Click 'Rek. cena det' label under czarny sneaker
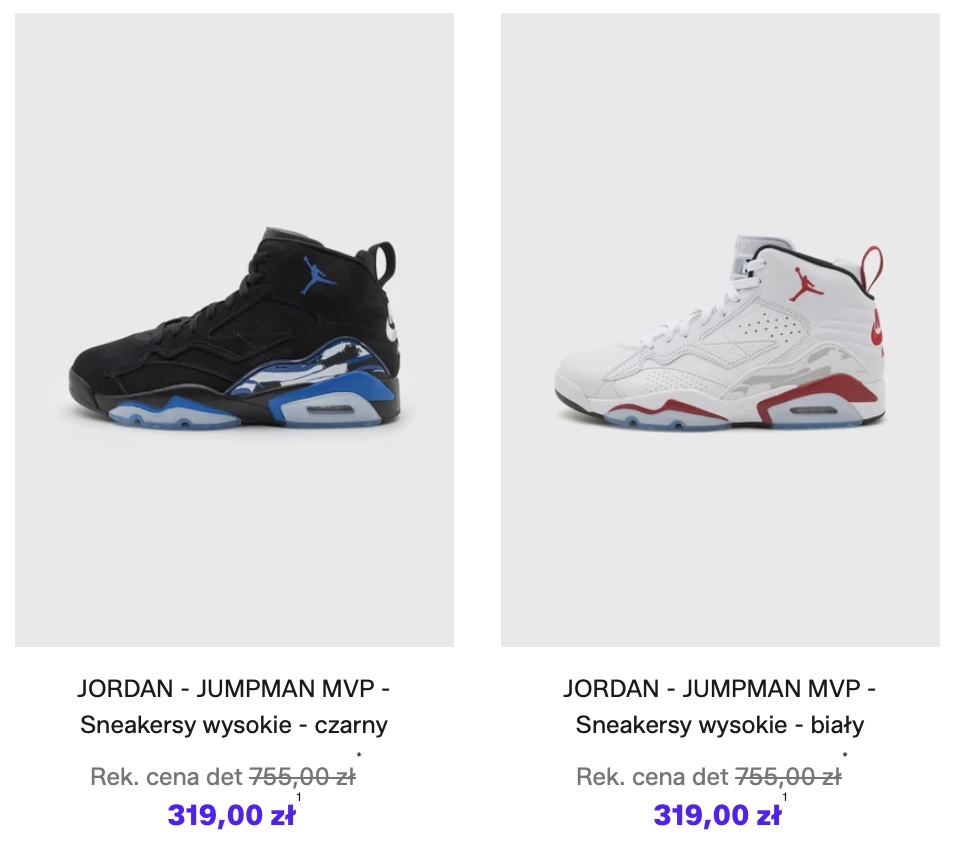 pos(167,776)
